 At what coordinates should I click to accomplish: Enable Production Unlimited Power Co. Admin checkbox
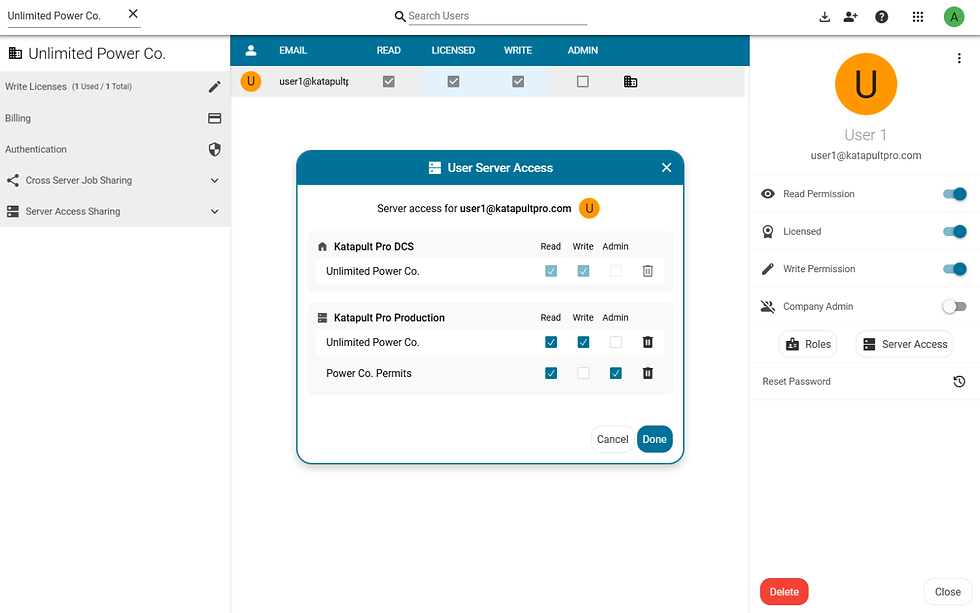[x=616, y=342]
